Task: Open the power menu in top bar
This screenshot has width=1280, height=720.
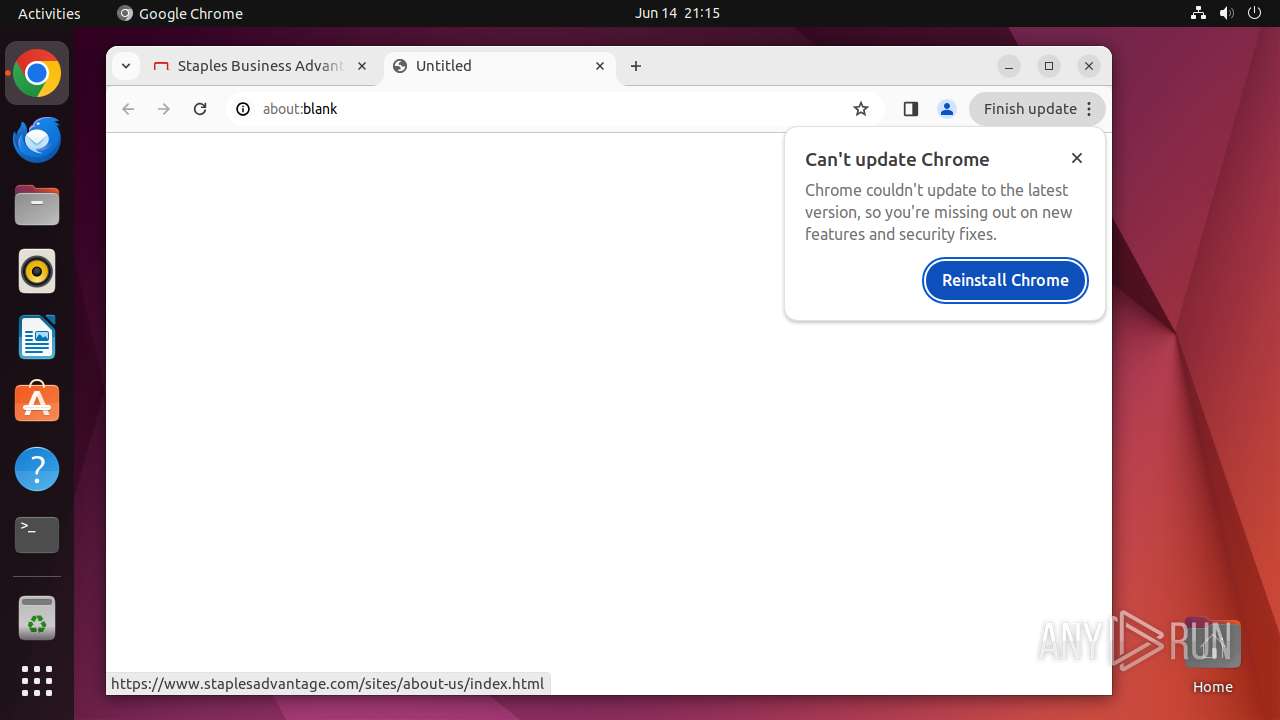Action: tap(1254, 13)
